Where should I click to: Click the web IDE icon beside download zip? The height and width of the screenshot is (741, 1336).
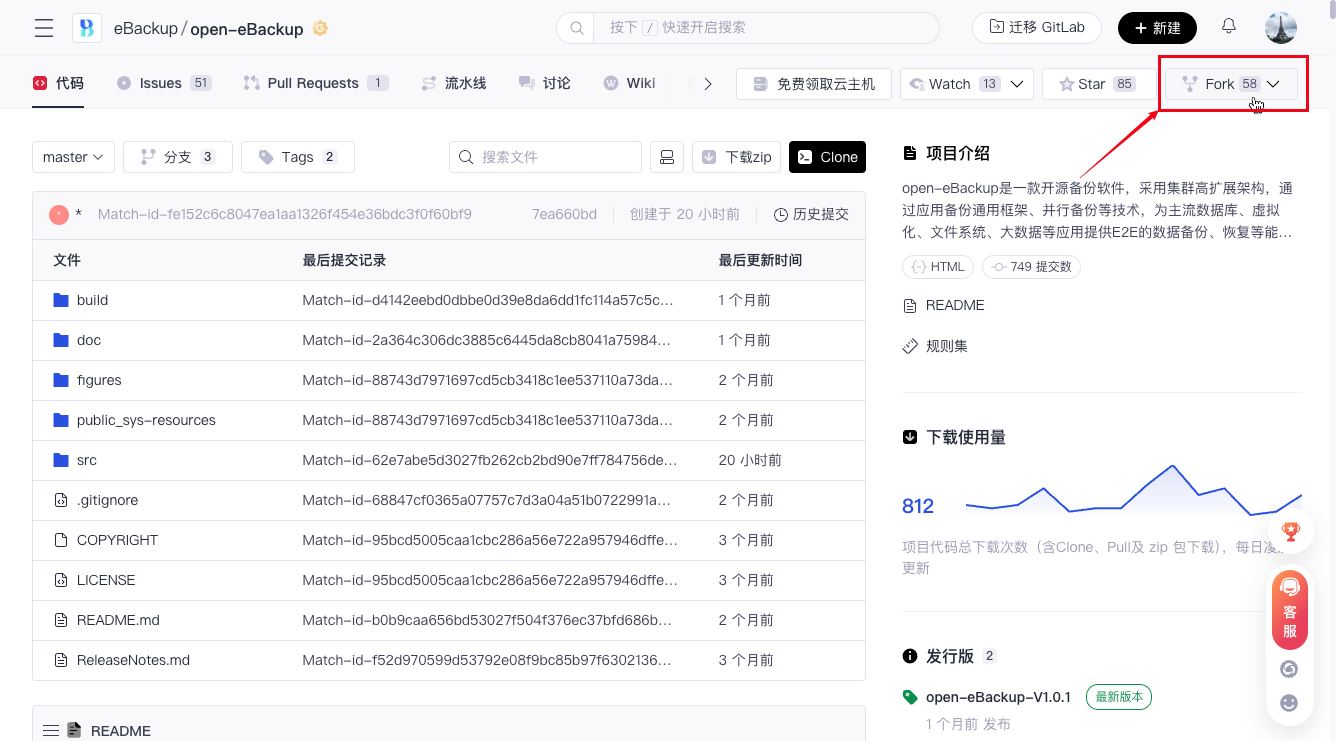[x=667, y=157]
